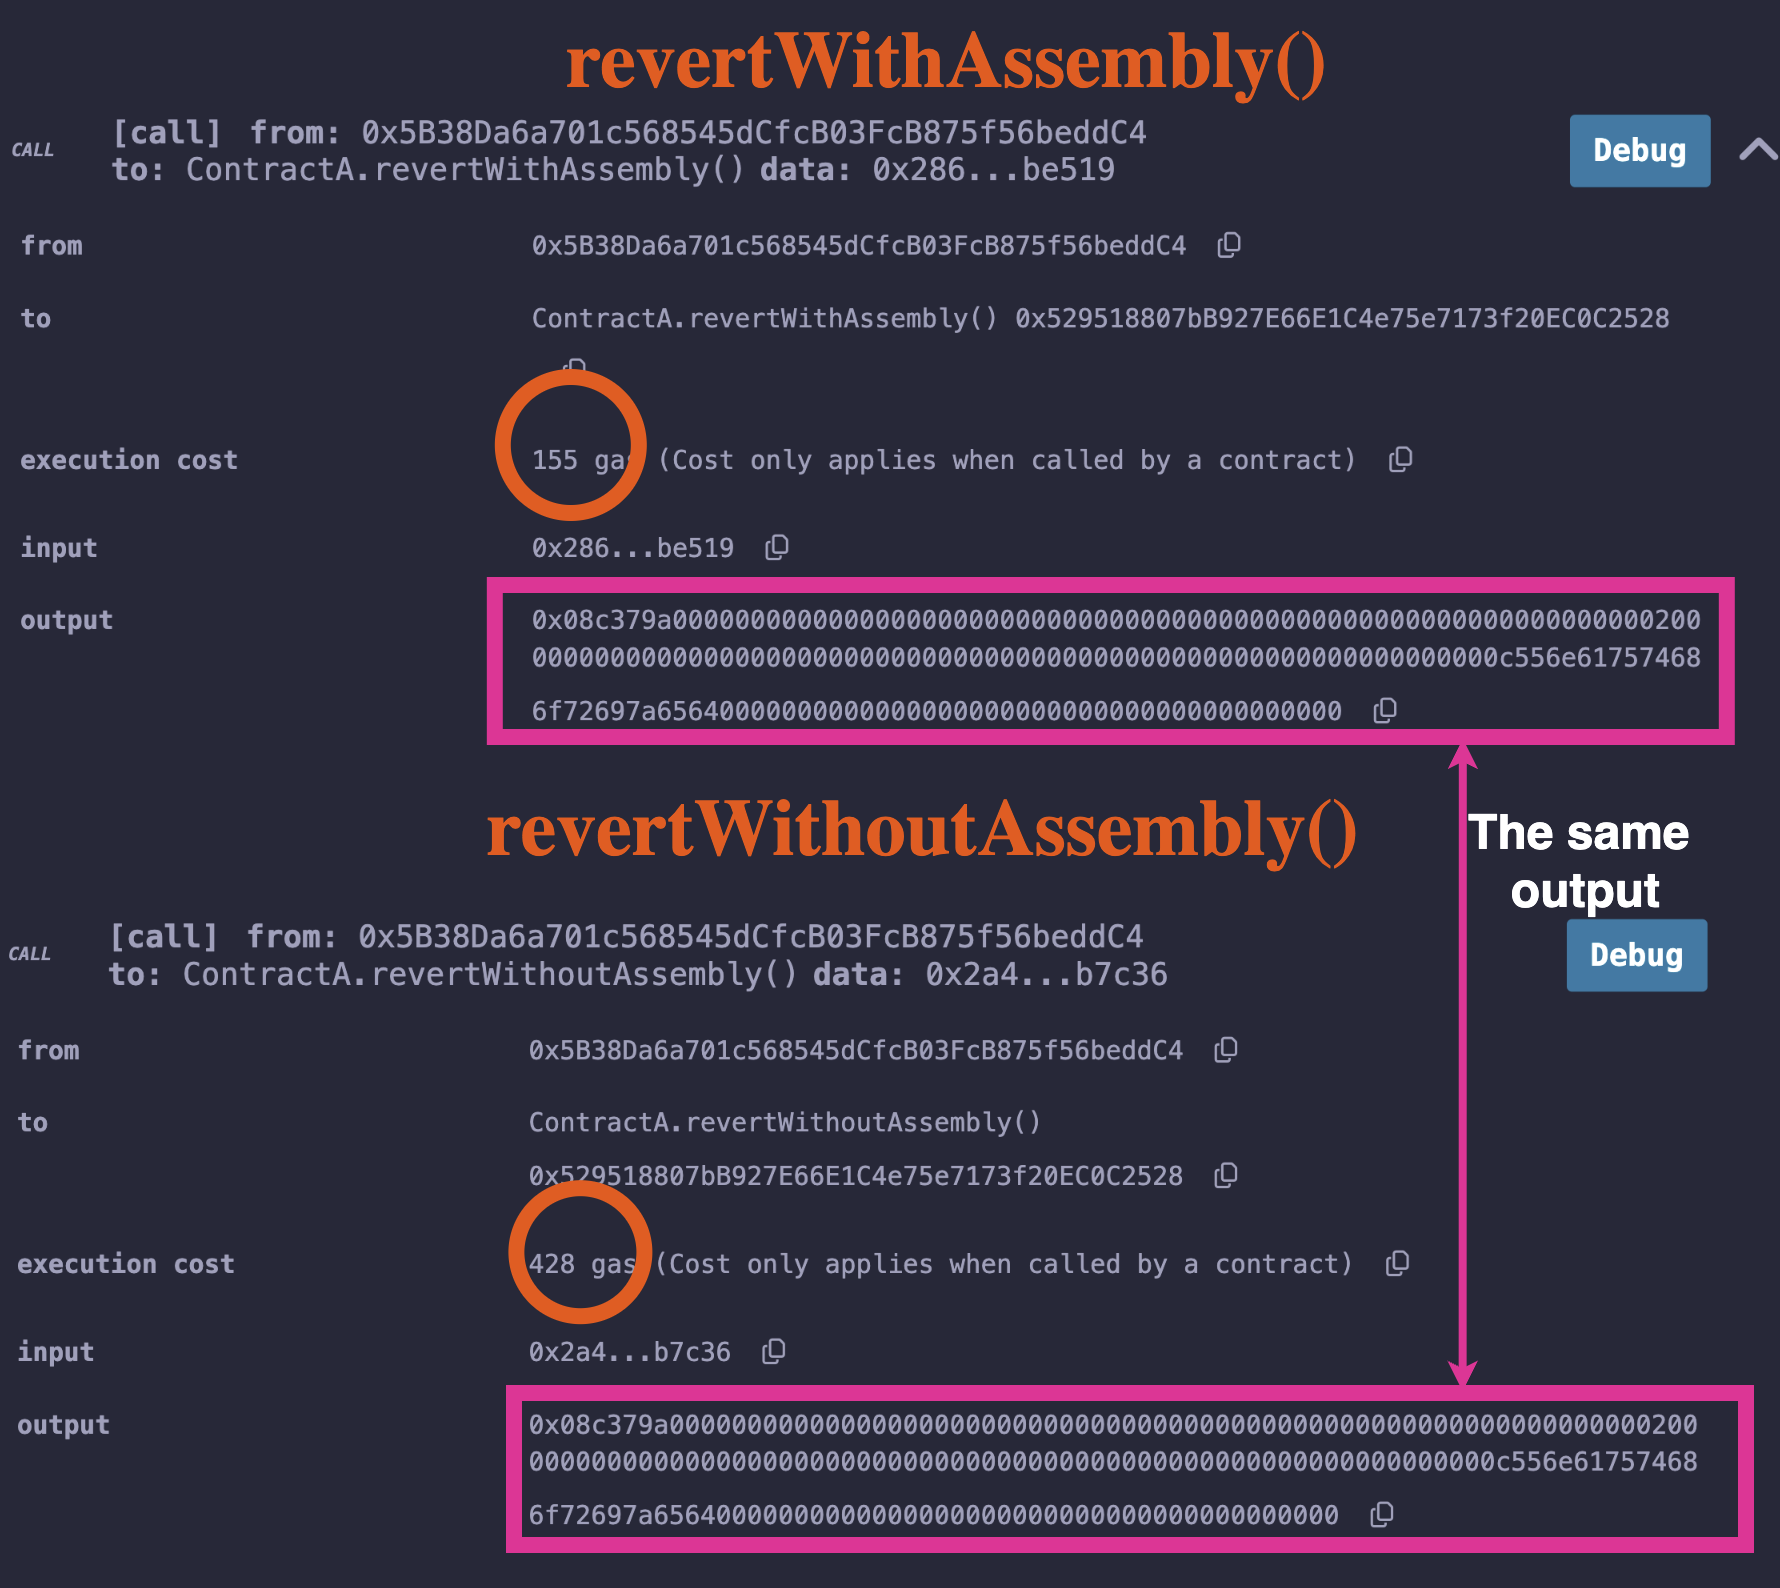The width and height of the screenshot is (1780, 1588).
Task: Copy the 155 gas execution cost value
Action: tap(1402, 459)
